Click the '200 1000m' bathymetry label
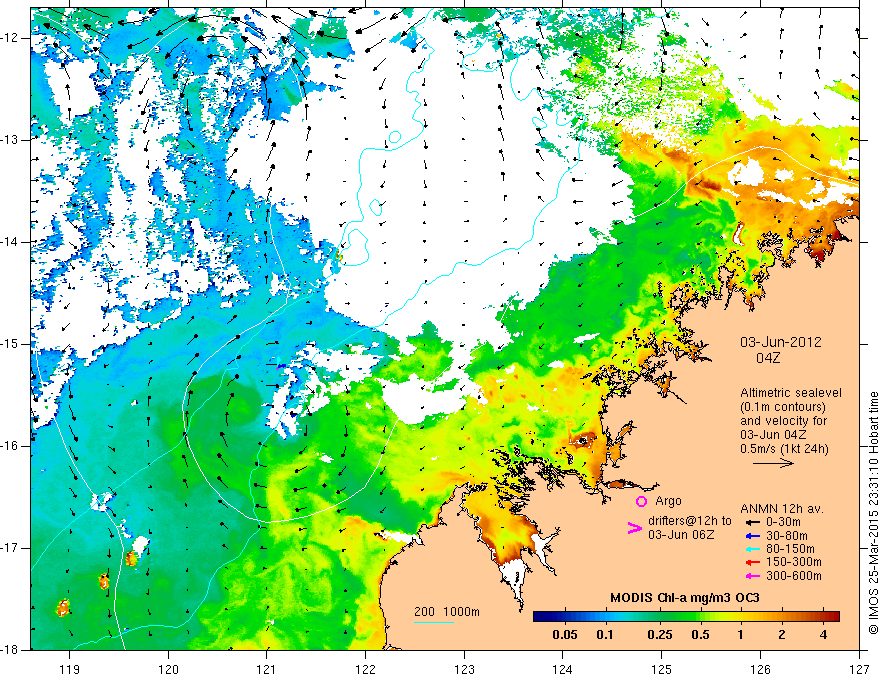The height and width of the screenshot is (680, 880). [x=447, y=612]
